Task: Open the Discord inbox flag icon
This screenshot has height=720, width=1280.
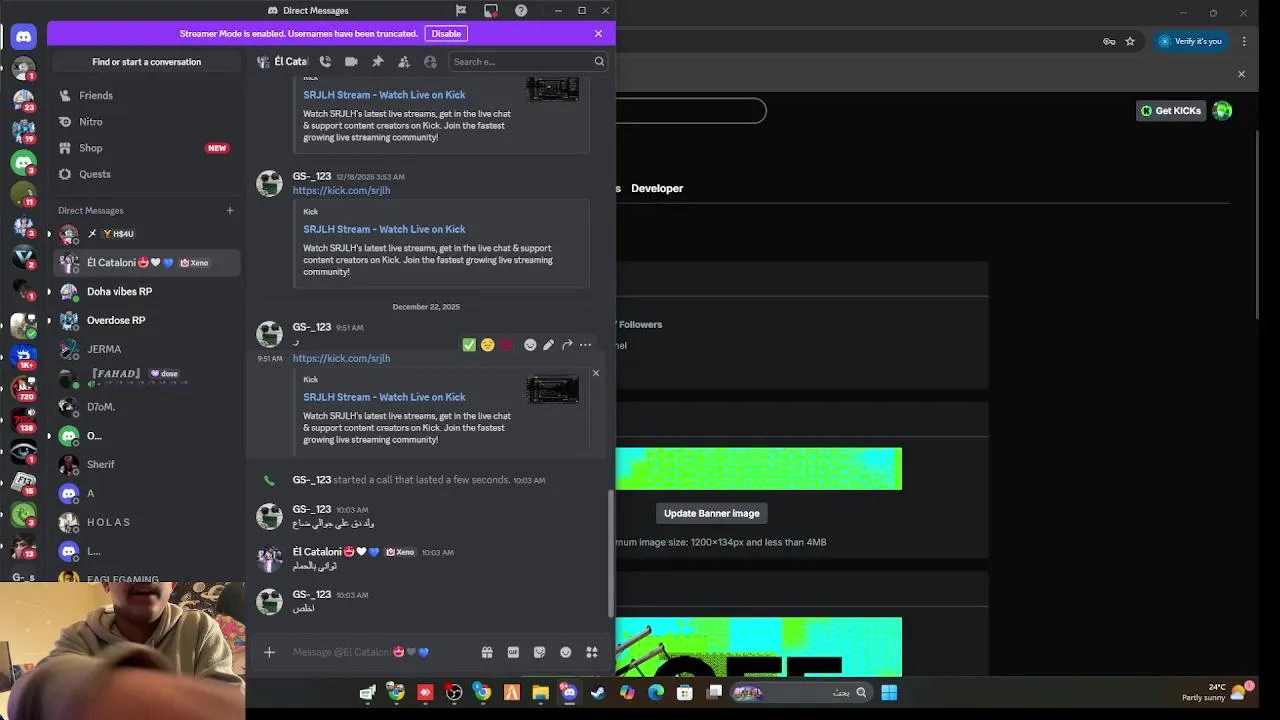Action: click(x=461, y=11)
